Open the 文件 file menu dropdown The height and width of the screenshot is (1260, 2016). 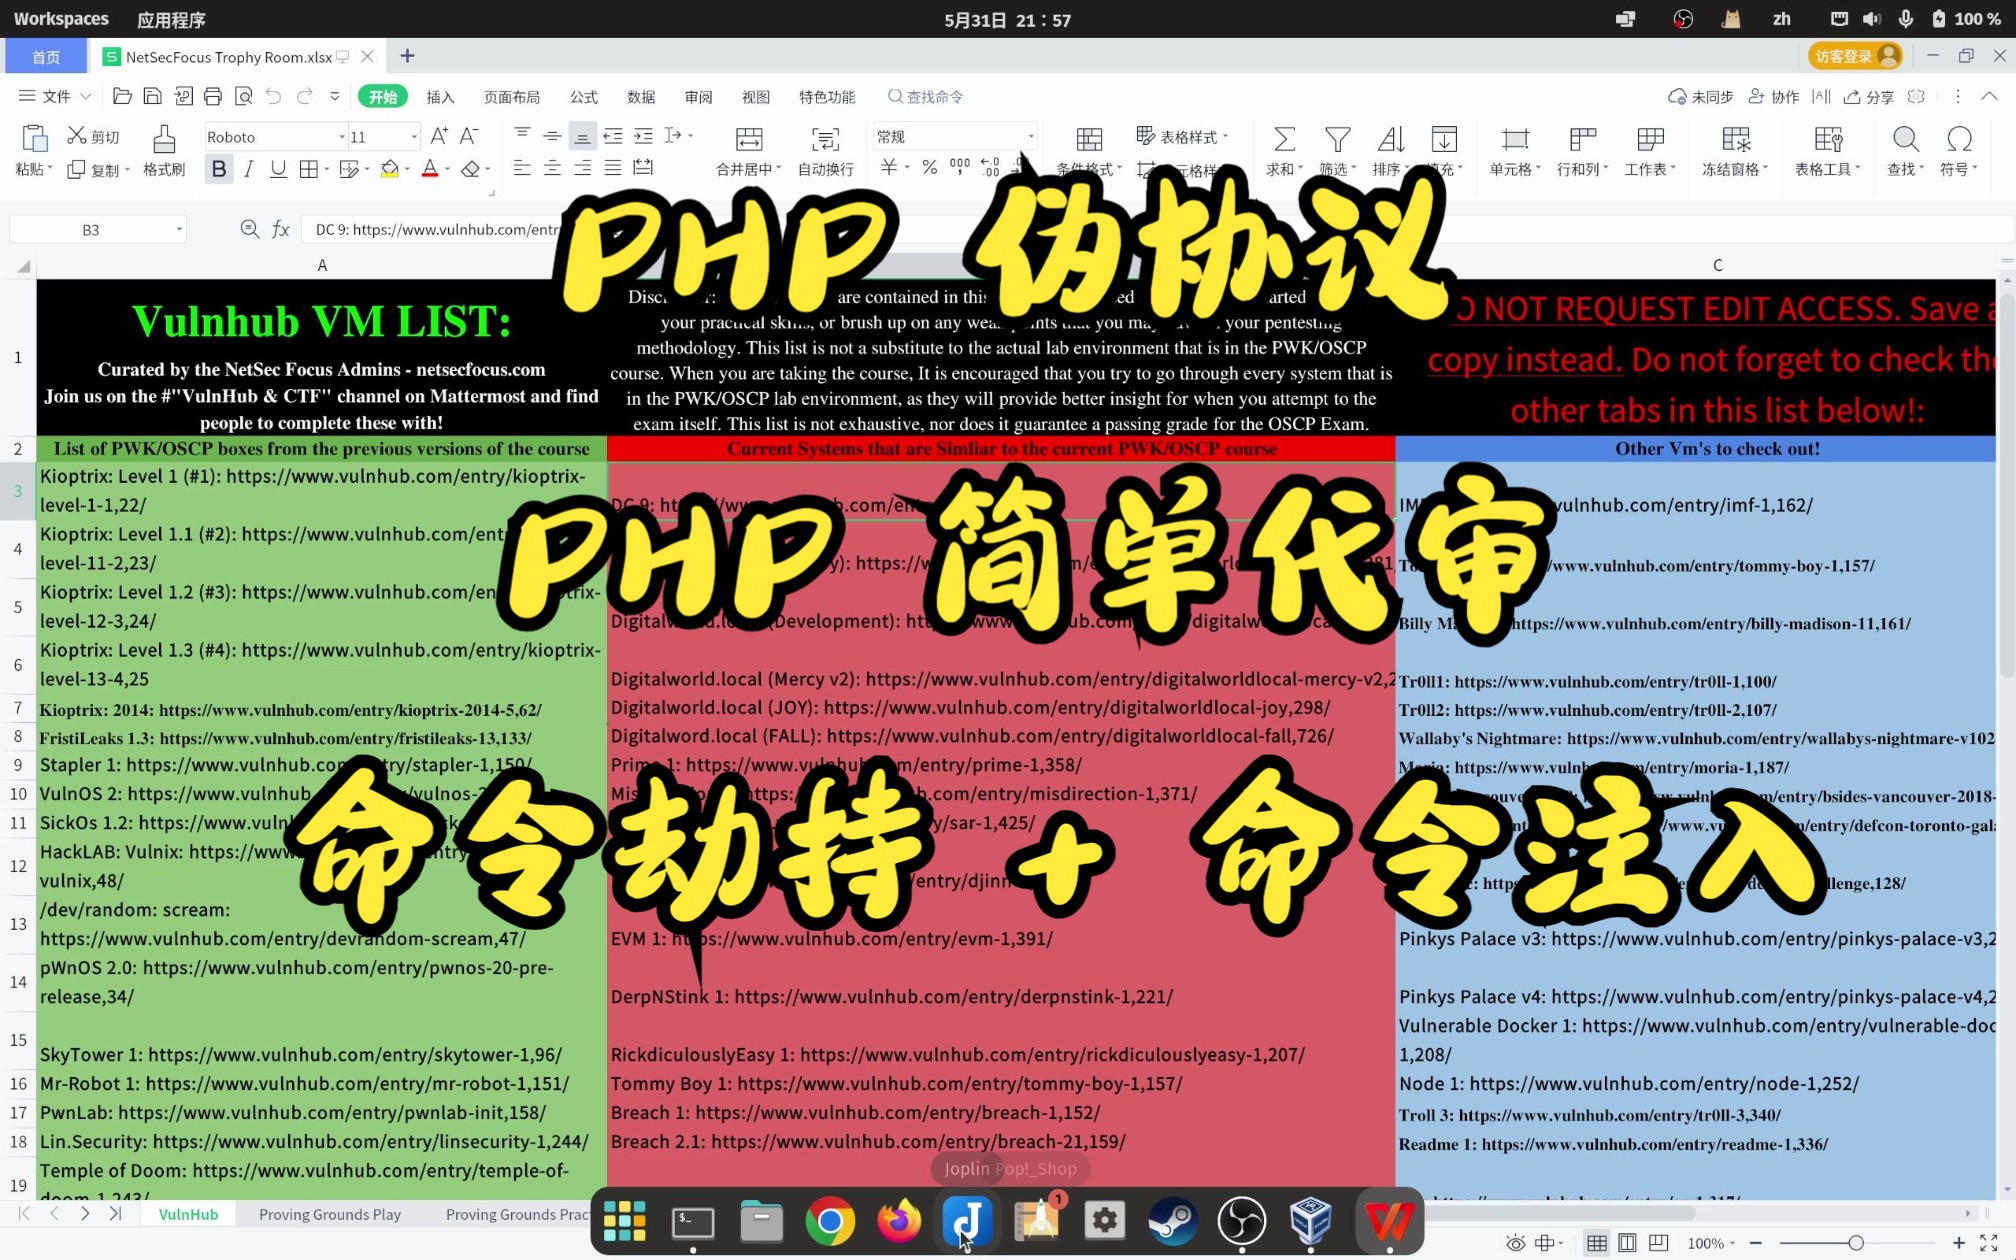(56, 96)
